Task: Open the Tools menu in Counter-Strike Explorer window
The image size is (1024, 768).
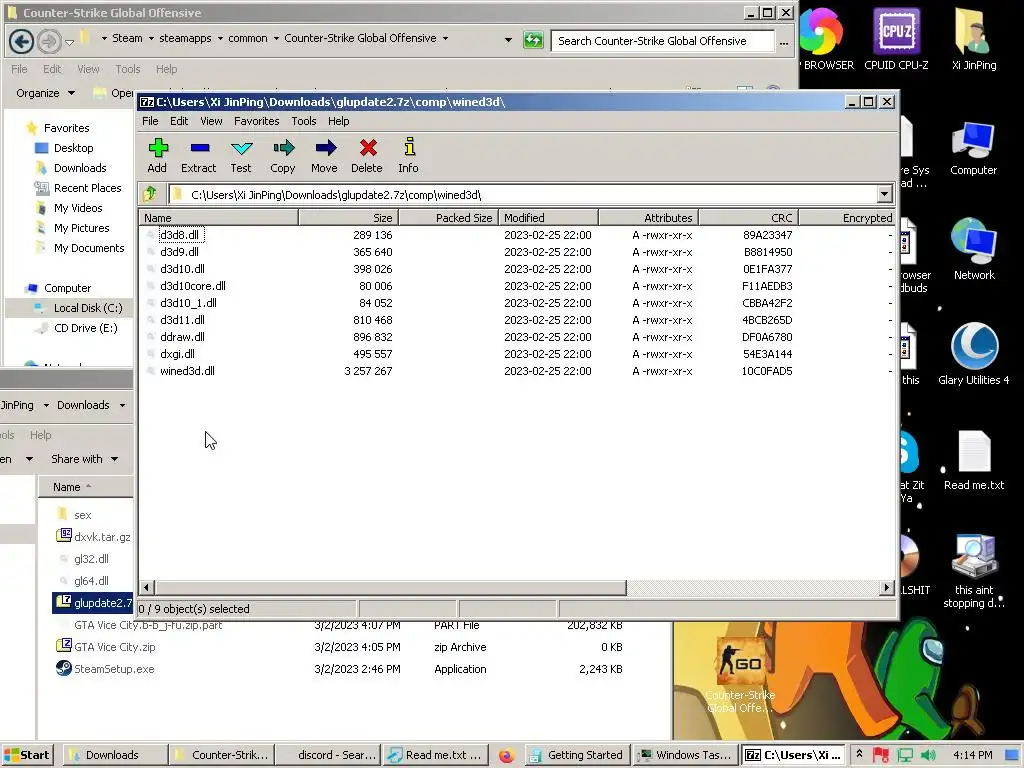Action: (x=127, y=69)
